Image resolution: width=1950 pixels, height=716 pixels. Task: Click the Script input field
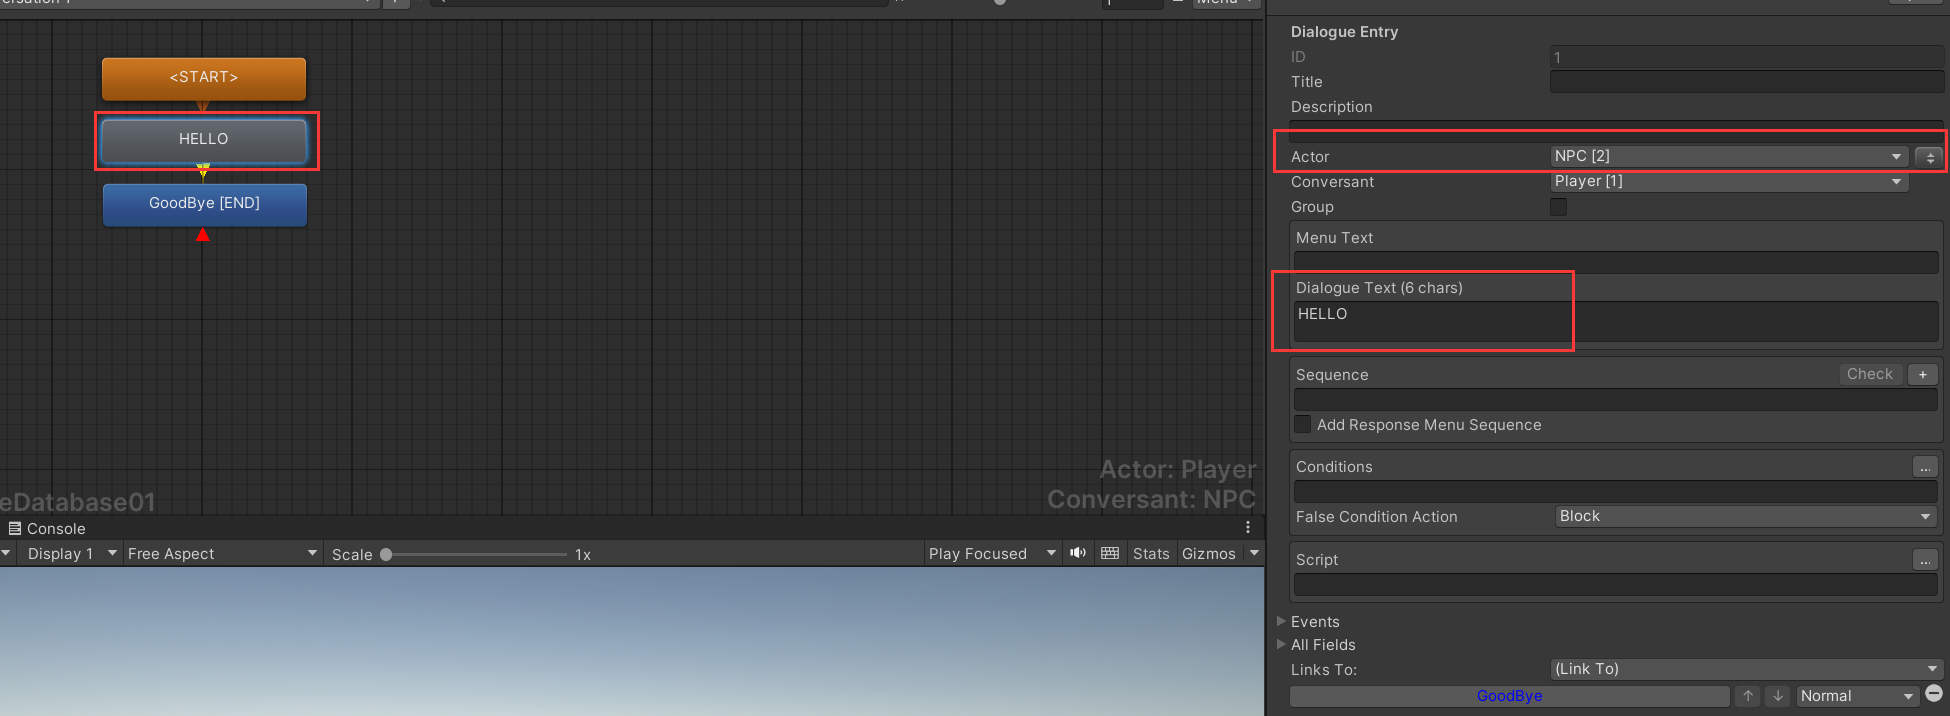pos(1616,585)
